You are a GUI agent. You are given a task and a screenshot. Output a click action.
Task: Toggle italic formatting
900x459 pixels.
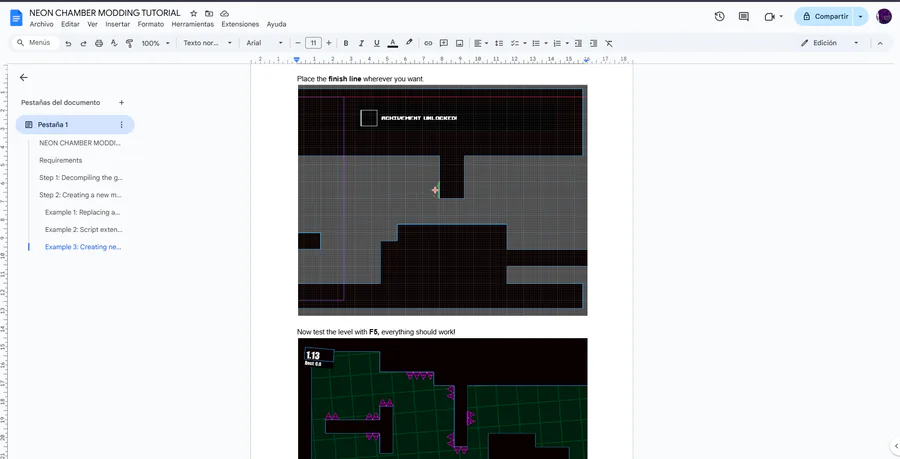361,43
